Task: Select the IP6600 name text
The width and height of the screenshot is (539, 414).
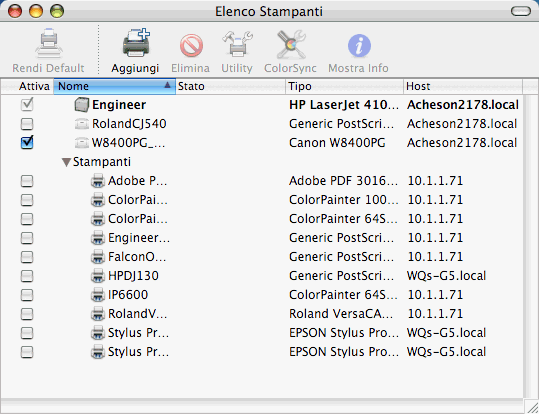Action: pyautogui.click(x=128, y=295)
